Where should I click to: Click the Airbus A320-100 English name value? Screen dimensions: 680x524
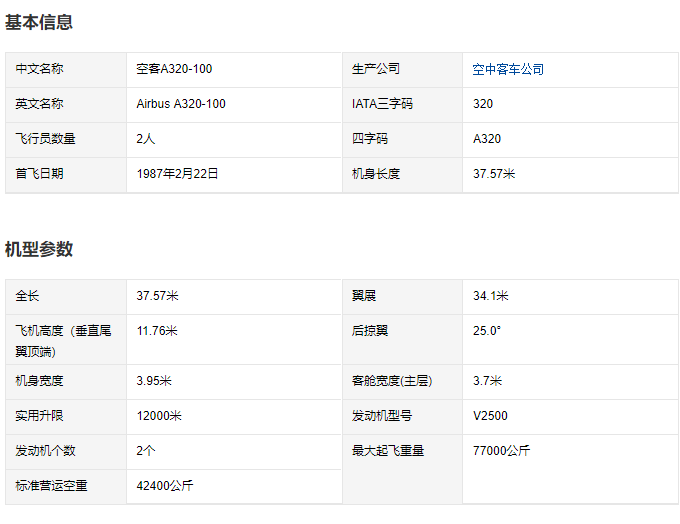coord(181,104)
